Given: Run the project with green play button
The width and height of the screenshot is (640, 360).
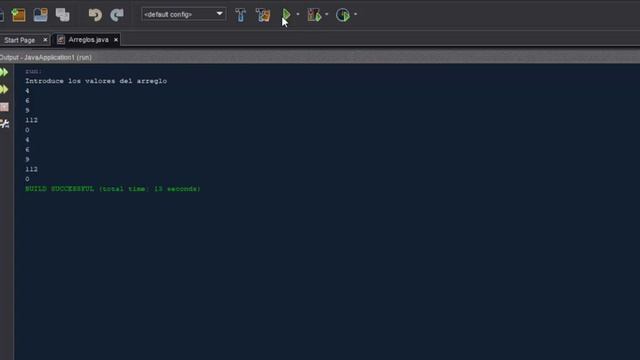Looking at the screenshot, I should [x=286, y=15].
